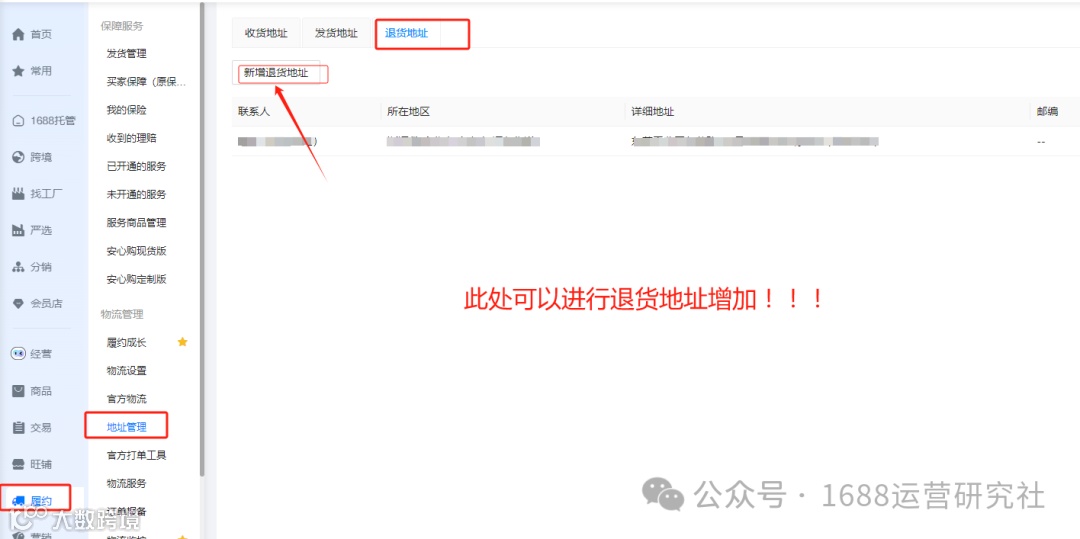This screenshot has width=1080, height=539.
Task: Open 地址管理 in the submenu
Action: click(127, 427)
